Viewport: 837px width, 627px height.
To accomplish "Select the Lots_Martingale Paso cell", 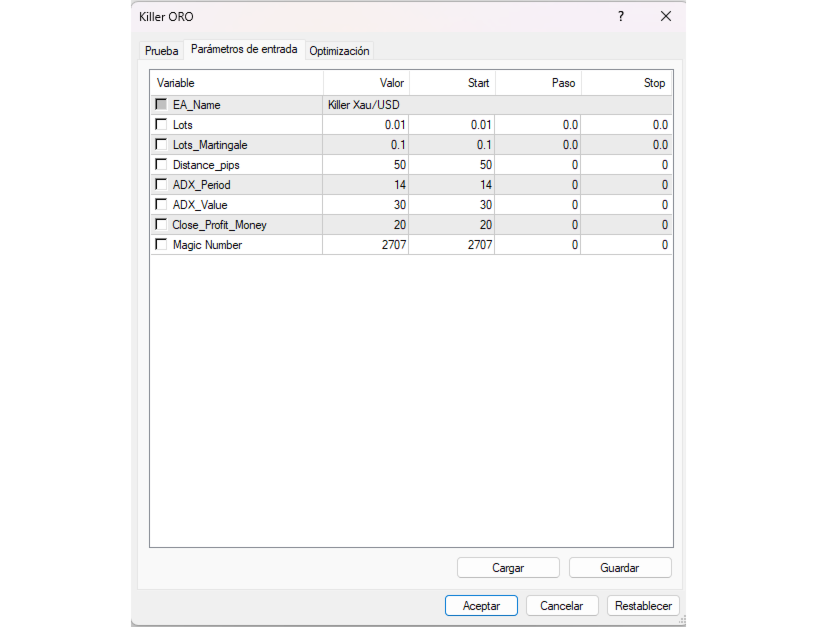I will click(x=538, y=145).
